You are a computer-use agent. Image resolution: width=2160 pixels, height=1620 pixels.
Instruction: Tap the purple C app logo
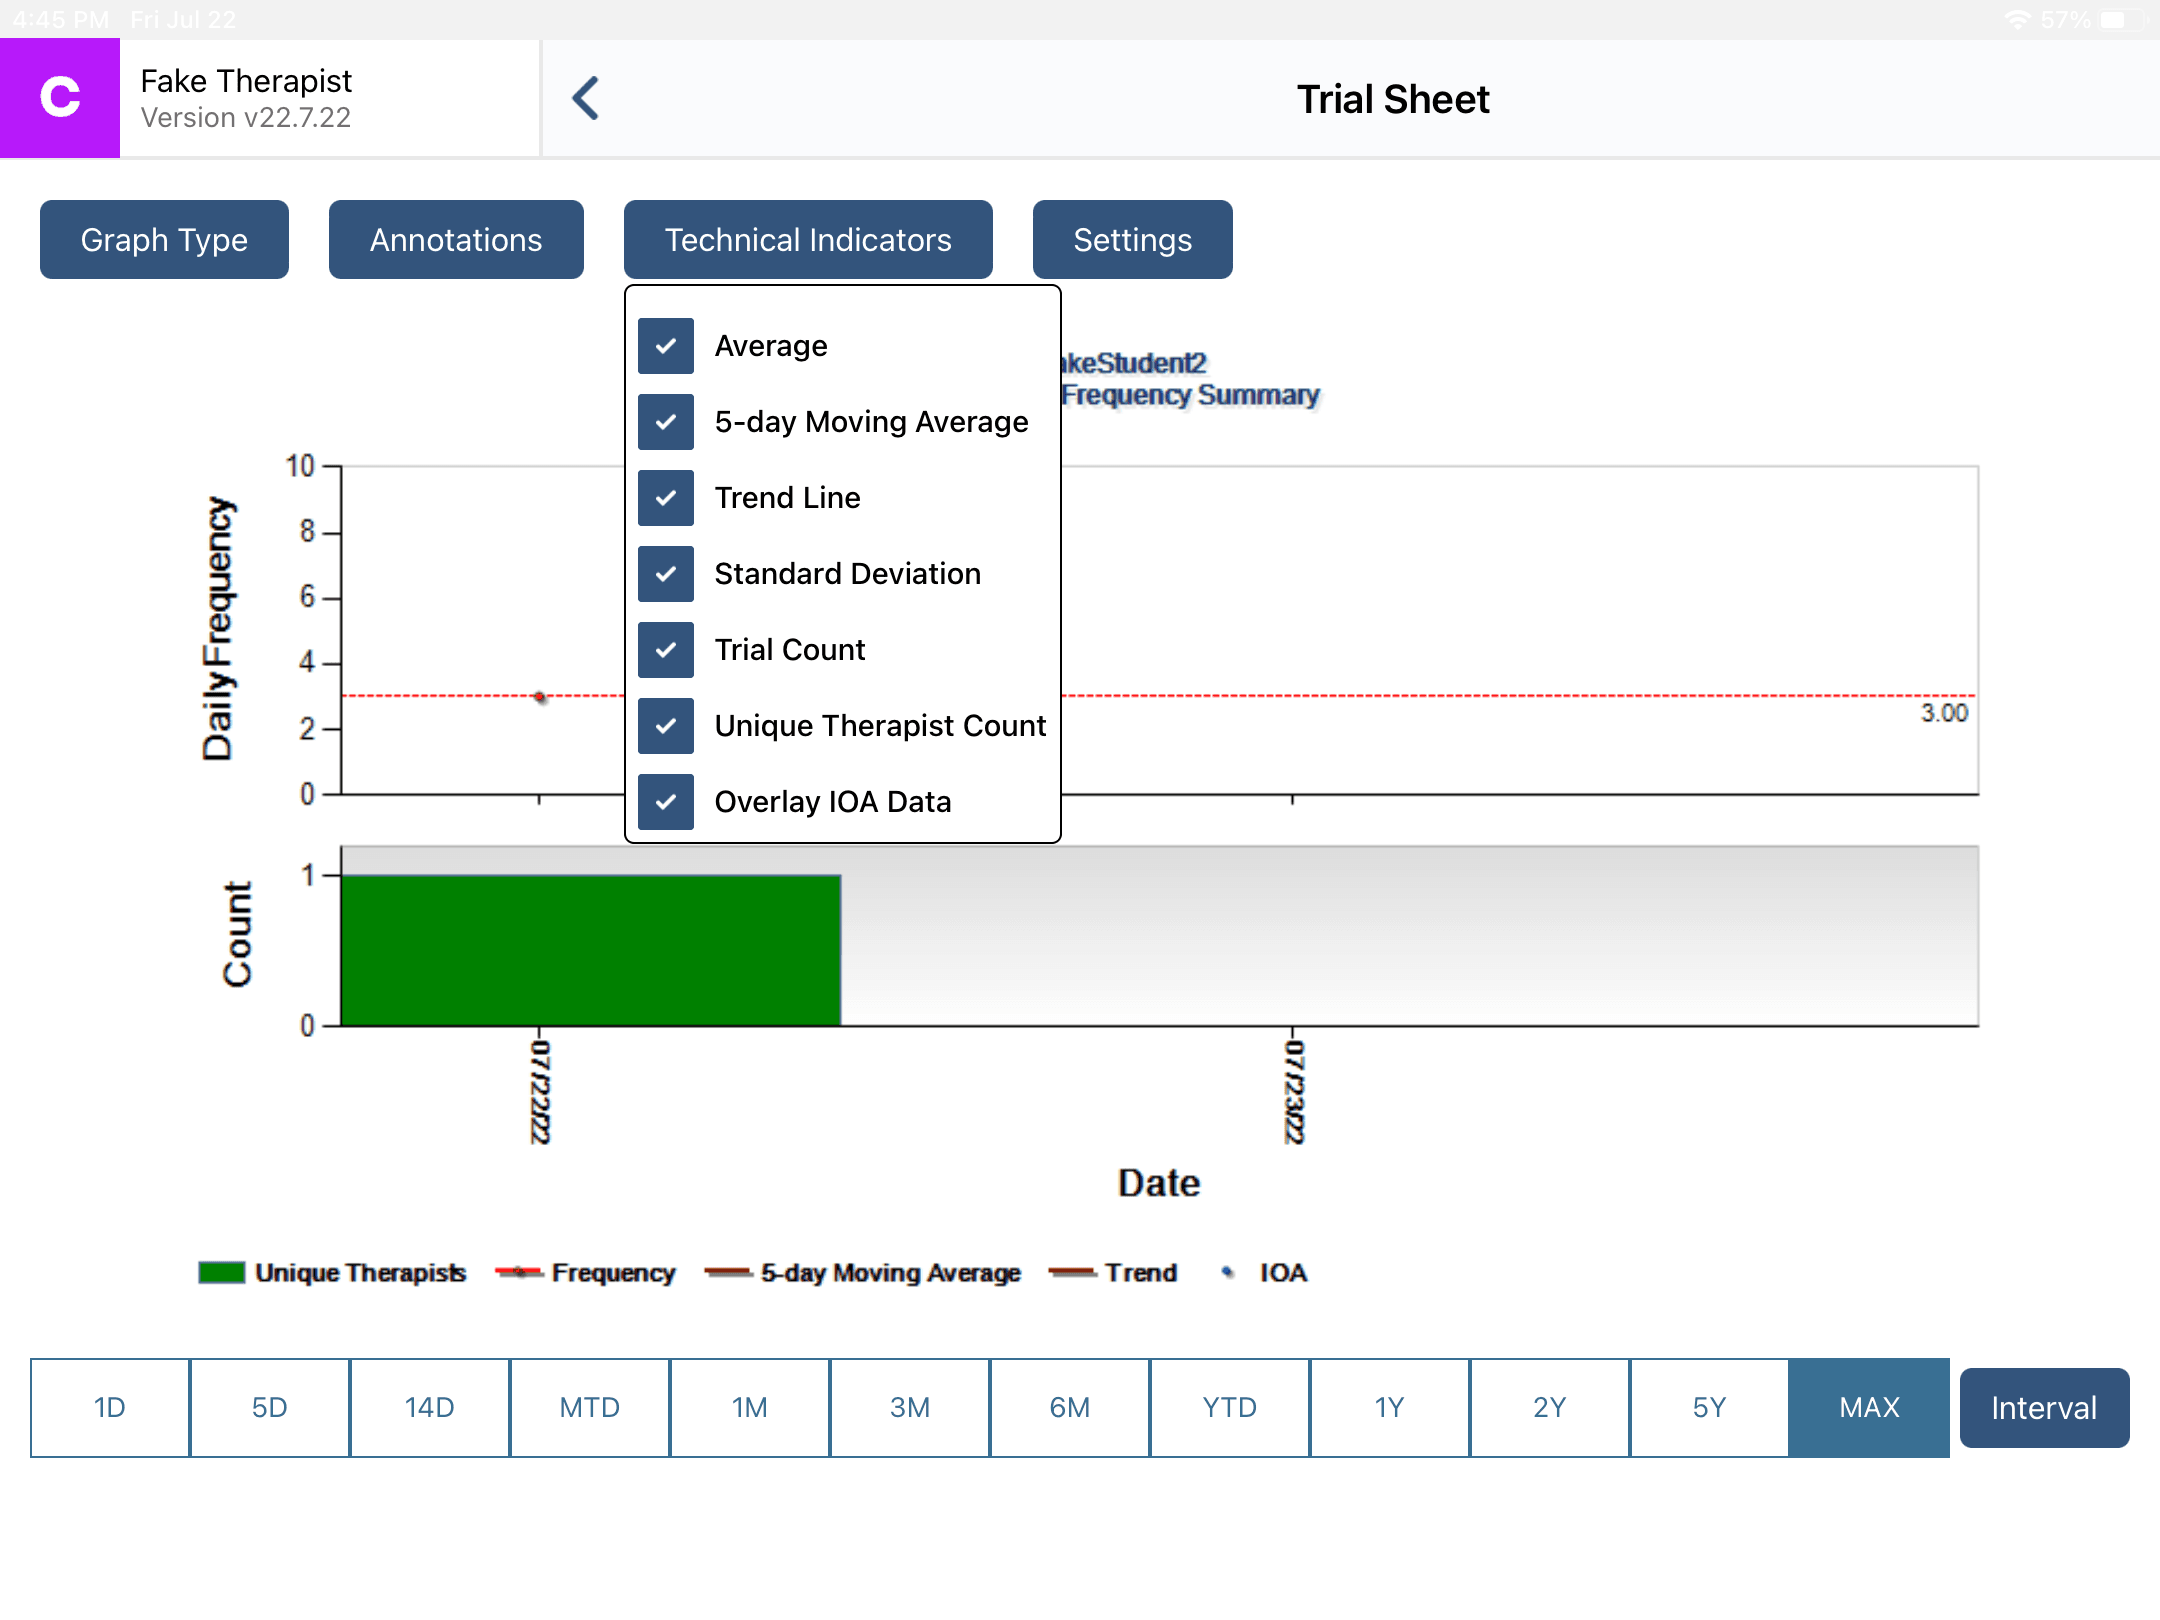60,98
